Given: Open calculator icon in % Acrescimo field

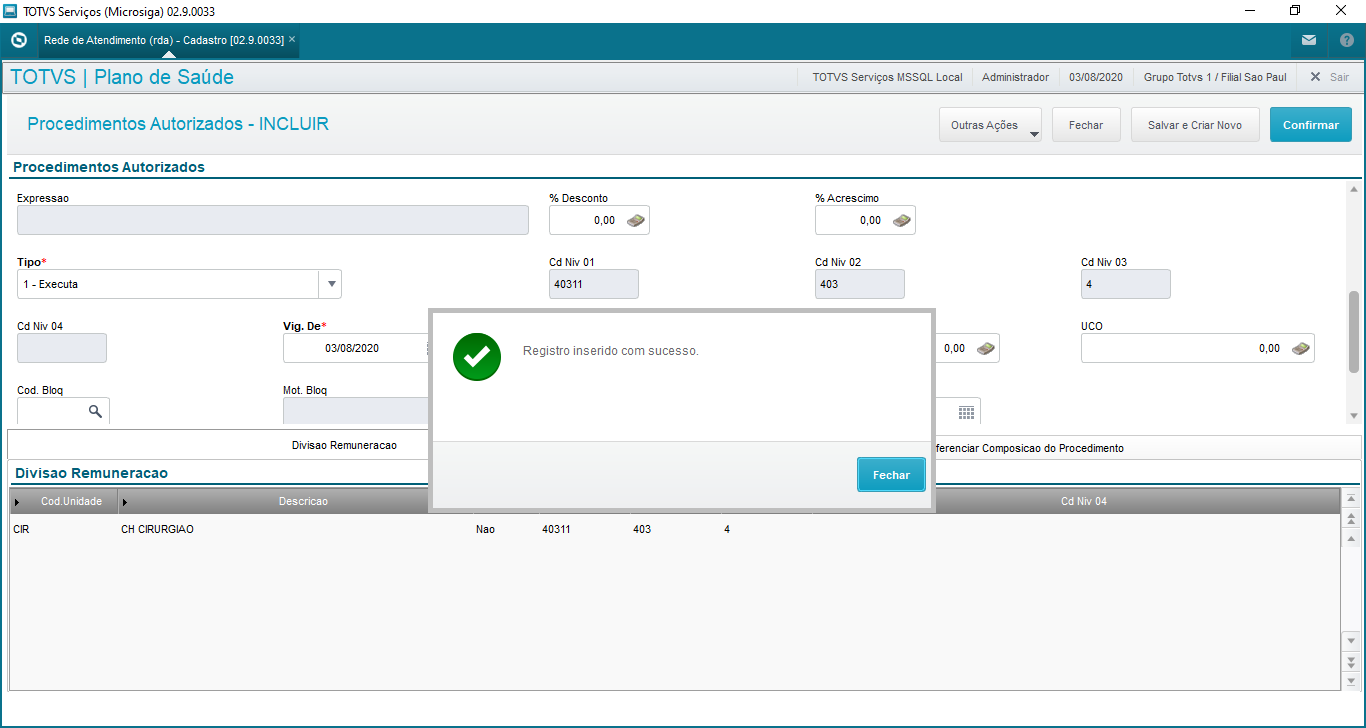Looking at the screenshot, I should 902,220.
